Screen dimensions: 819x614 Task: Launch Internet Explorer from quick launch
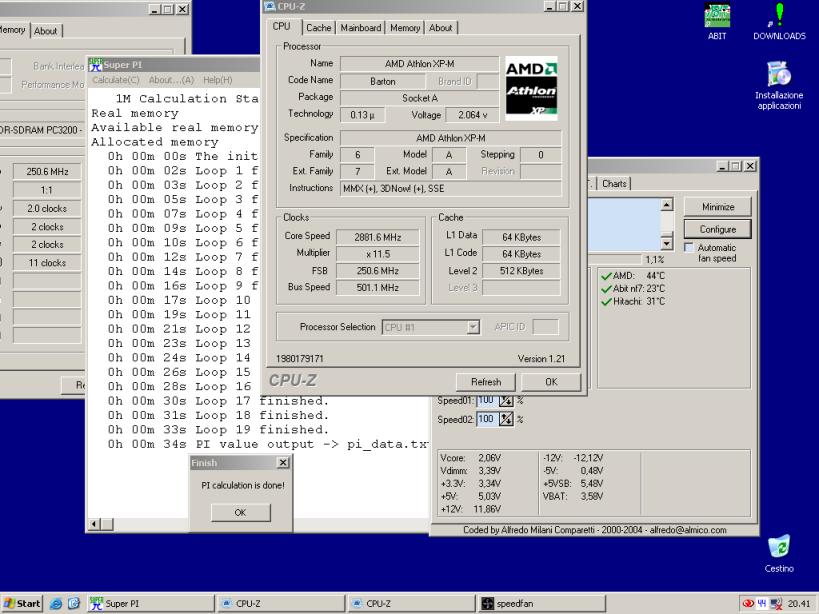(55, 604)
